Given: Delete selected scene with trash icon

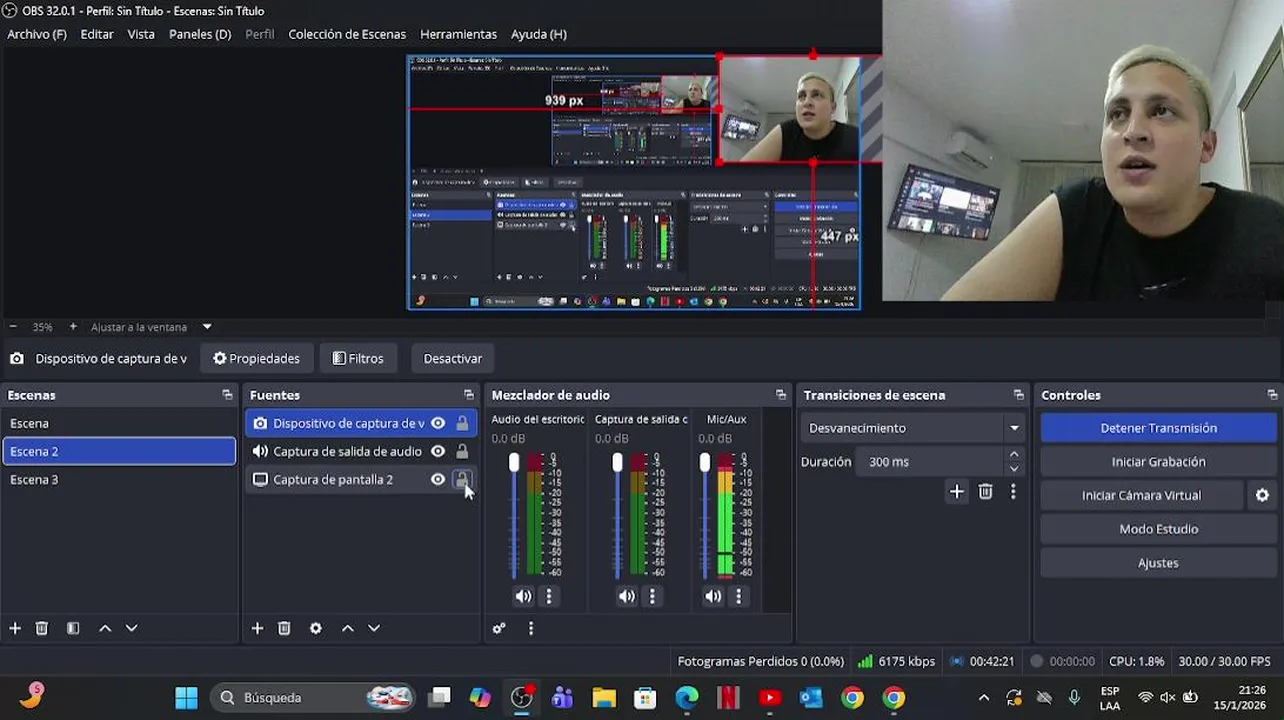Looking at the screenshot, I should [42, 628].
